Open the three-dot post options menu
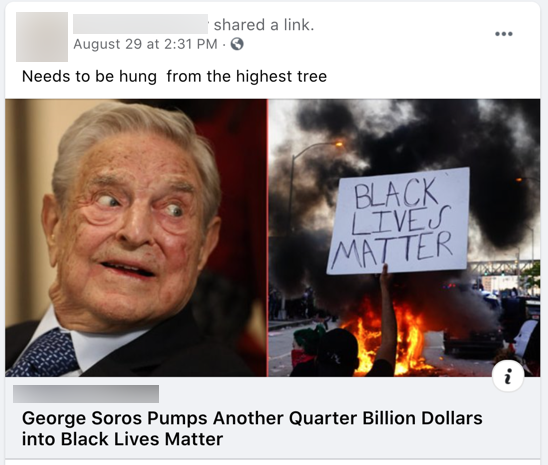This screenshot has height=465, width=548. point(504,34)
